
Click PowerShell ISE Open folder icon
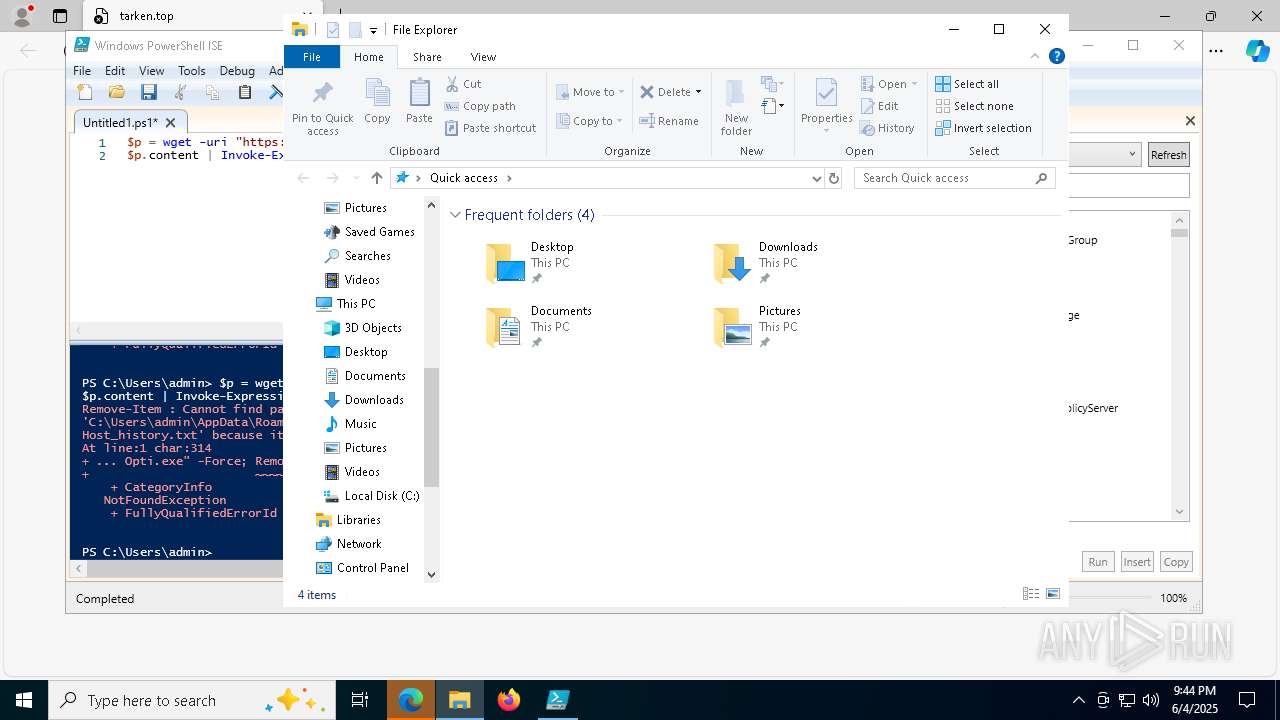(x=117, y=93)
